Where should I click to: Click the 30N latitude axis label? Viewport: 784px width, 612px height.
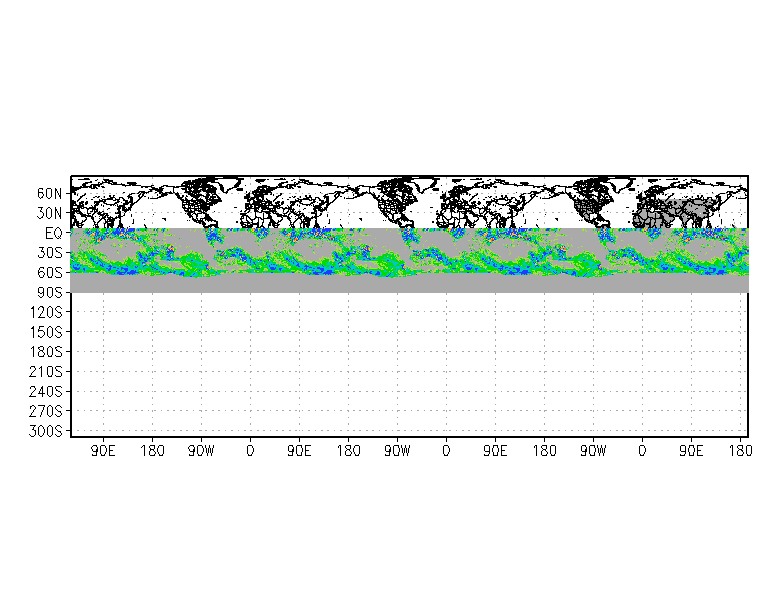coord(49,214)
